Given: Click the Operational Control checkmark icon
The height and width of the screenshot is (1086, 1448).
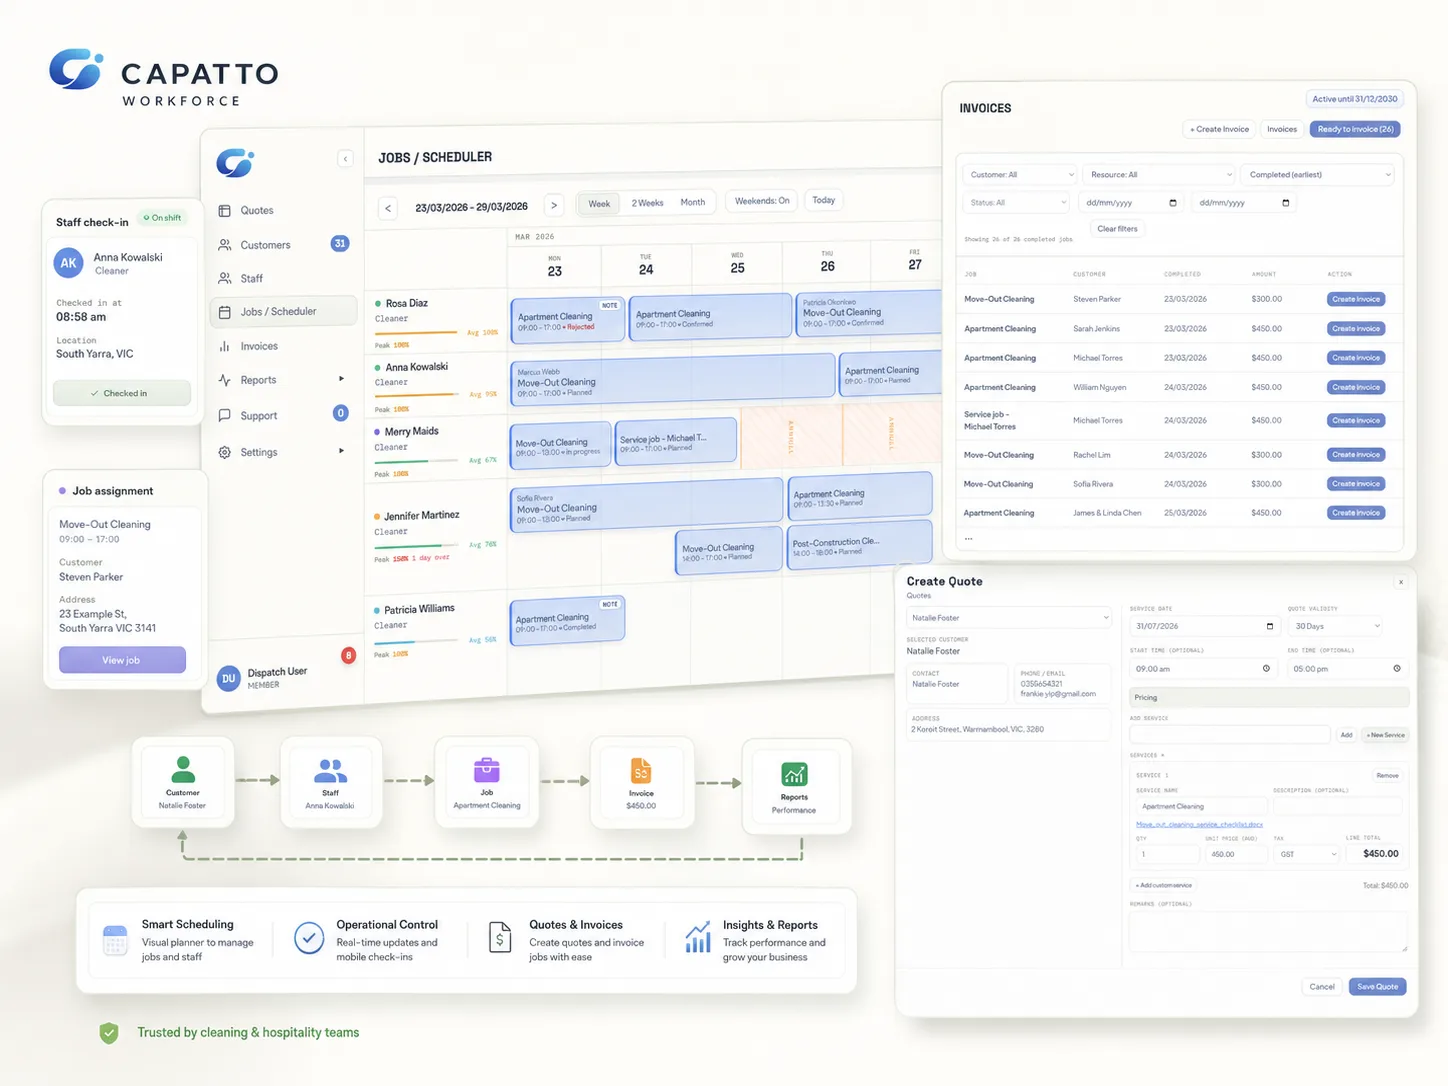Looking at the screenshot, I should pos(309,938).
